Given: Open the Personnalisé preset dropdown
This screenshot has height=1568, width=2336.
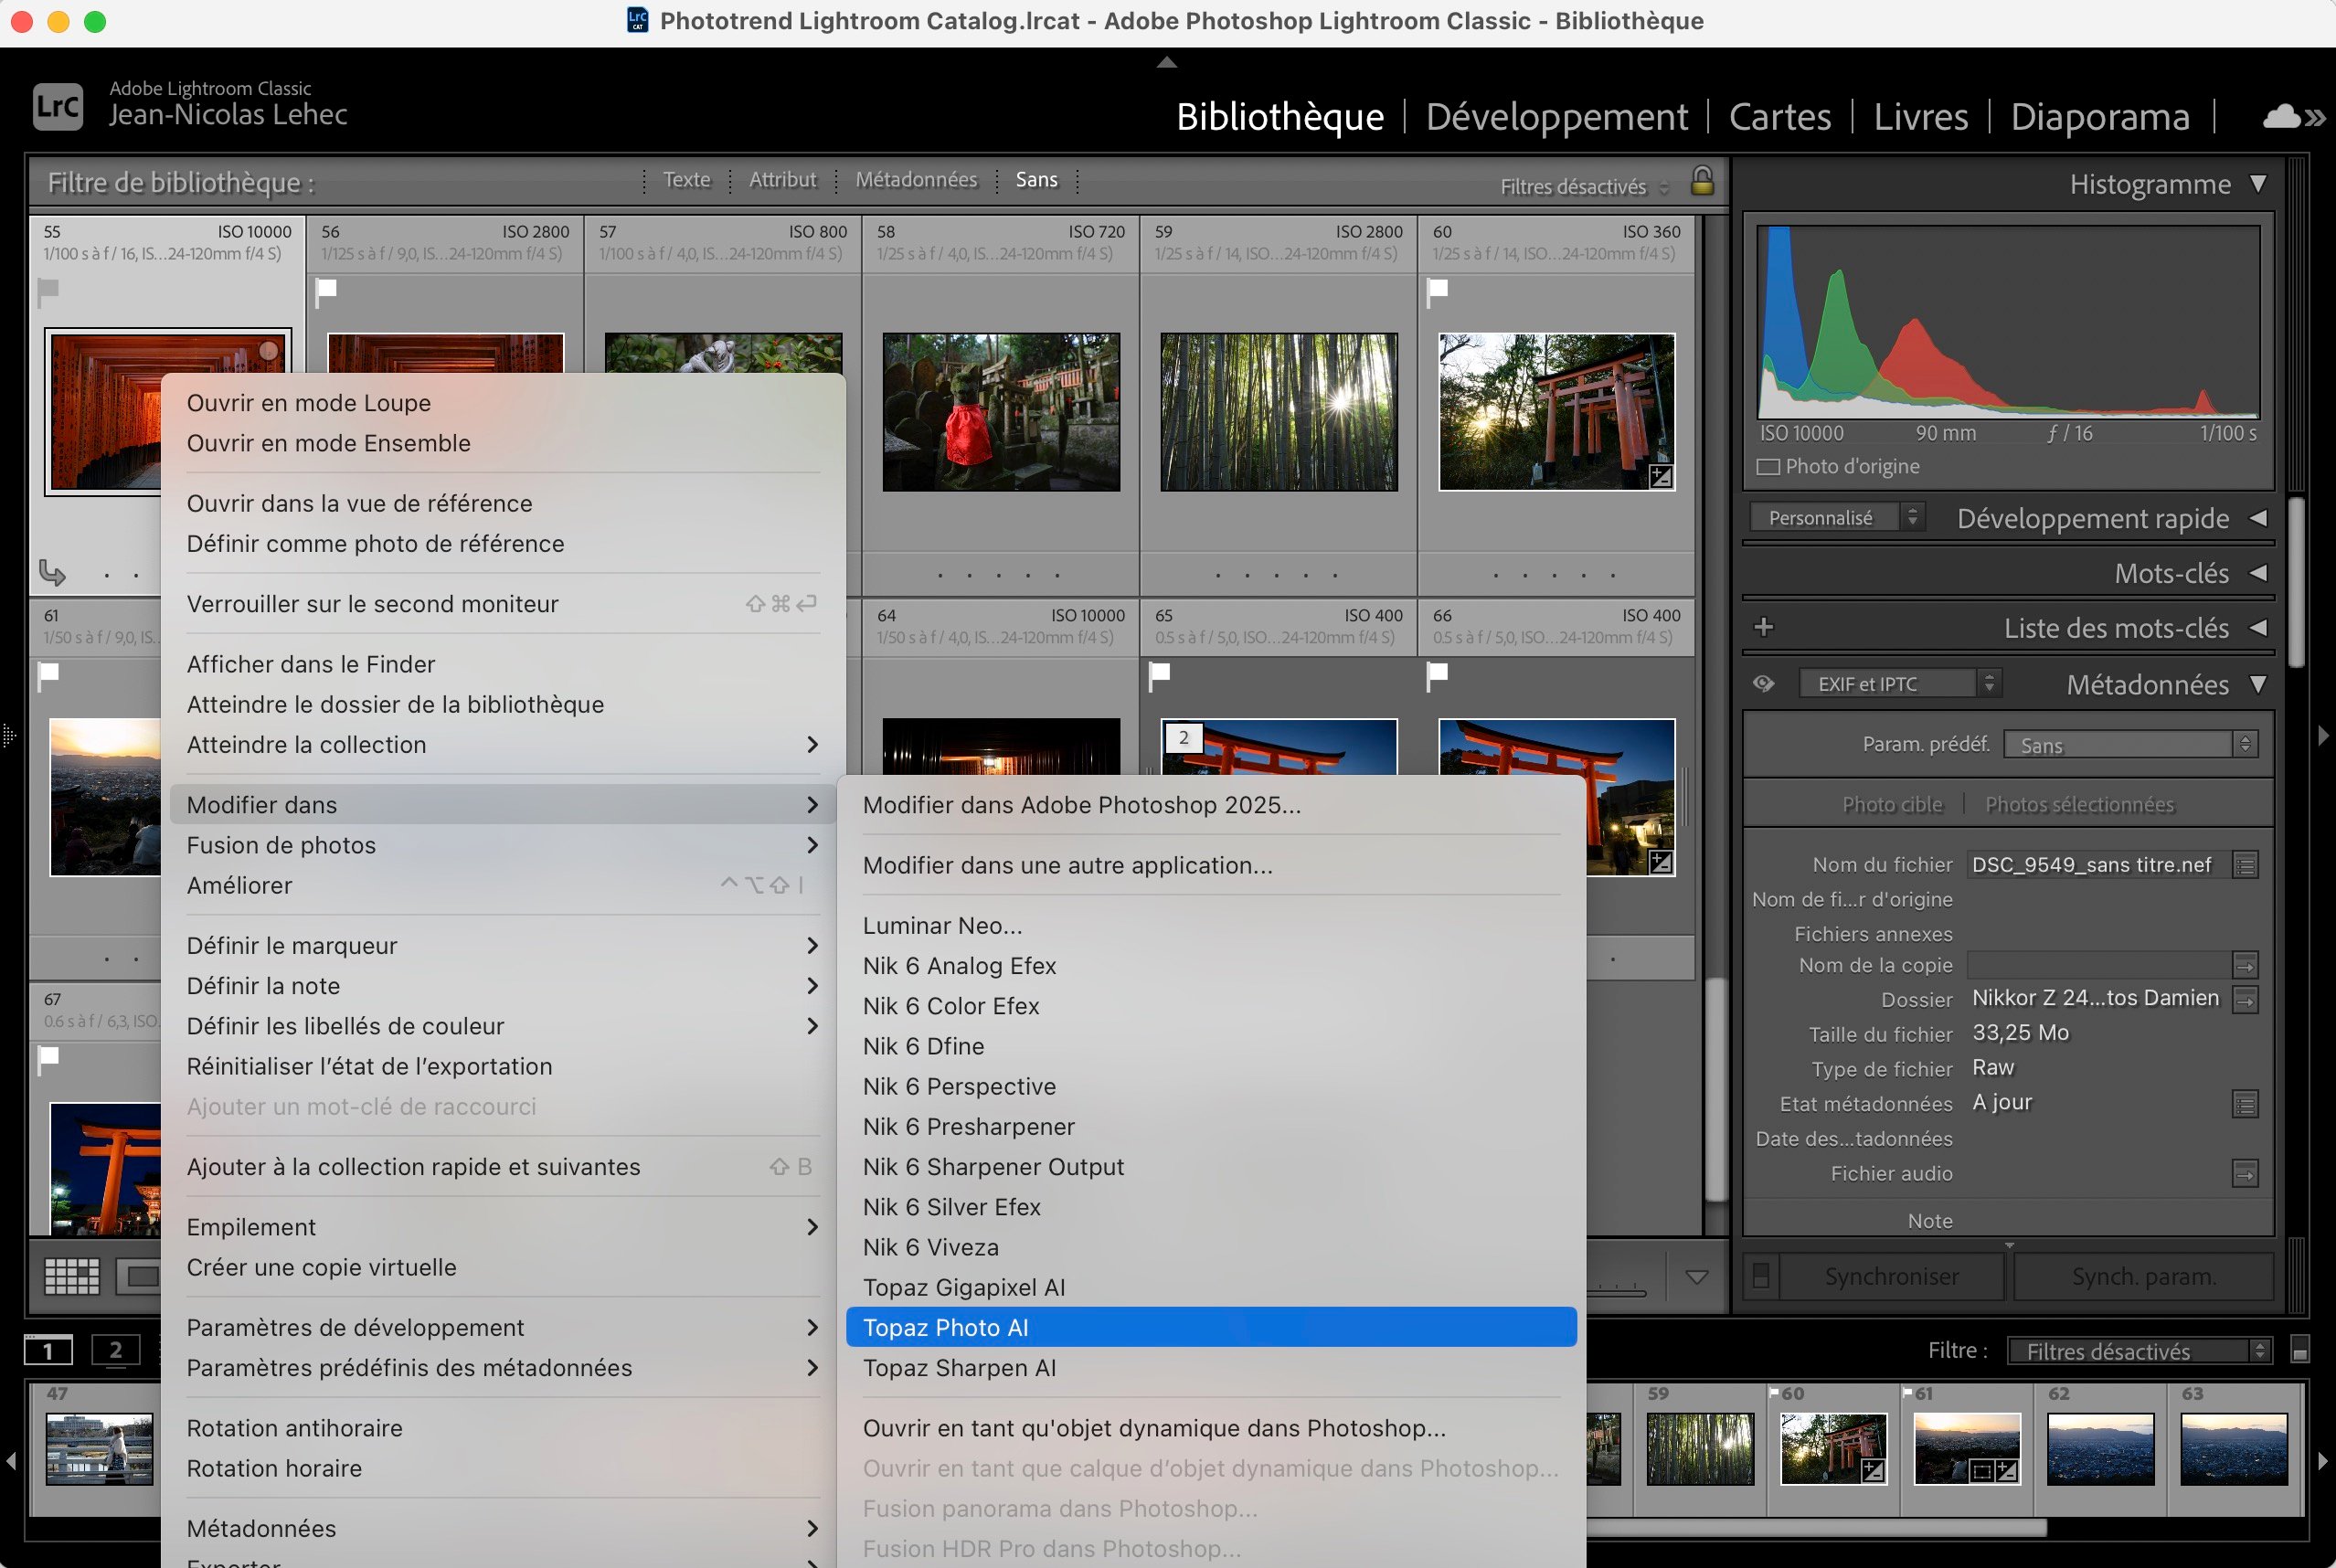Looking at the screenshot, I should click(1836, 518).
